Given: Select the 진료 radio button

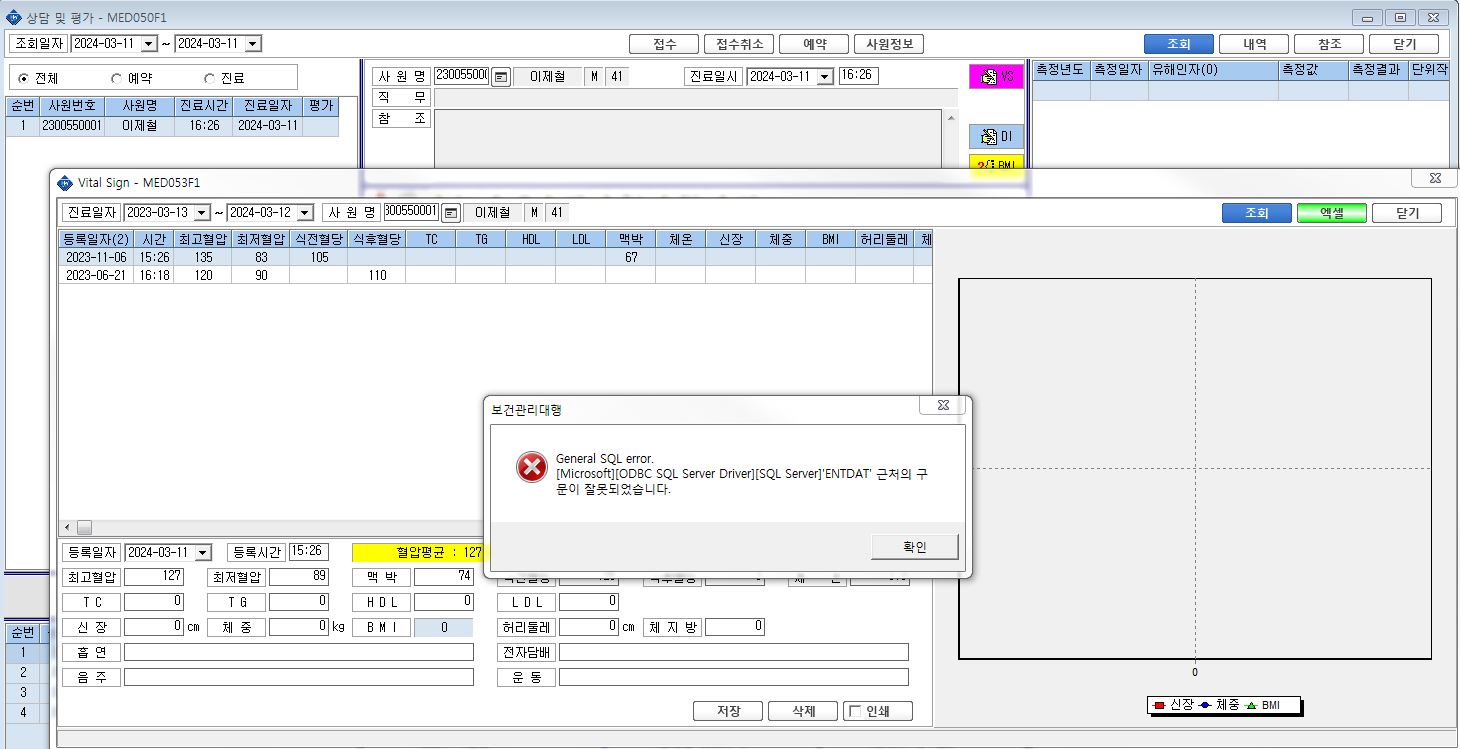Looking at the screenshot, I should pos(209,78).
